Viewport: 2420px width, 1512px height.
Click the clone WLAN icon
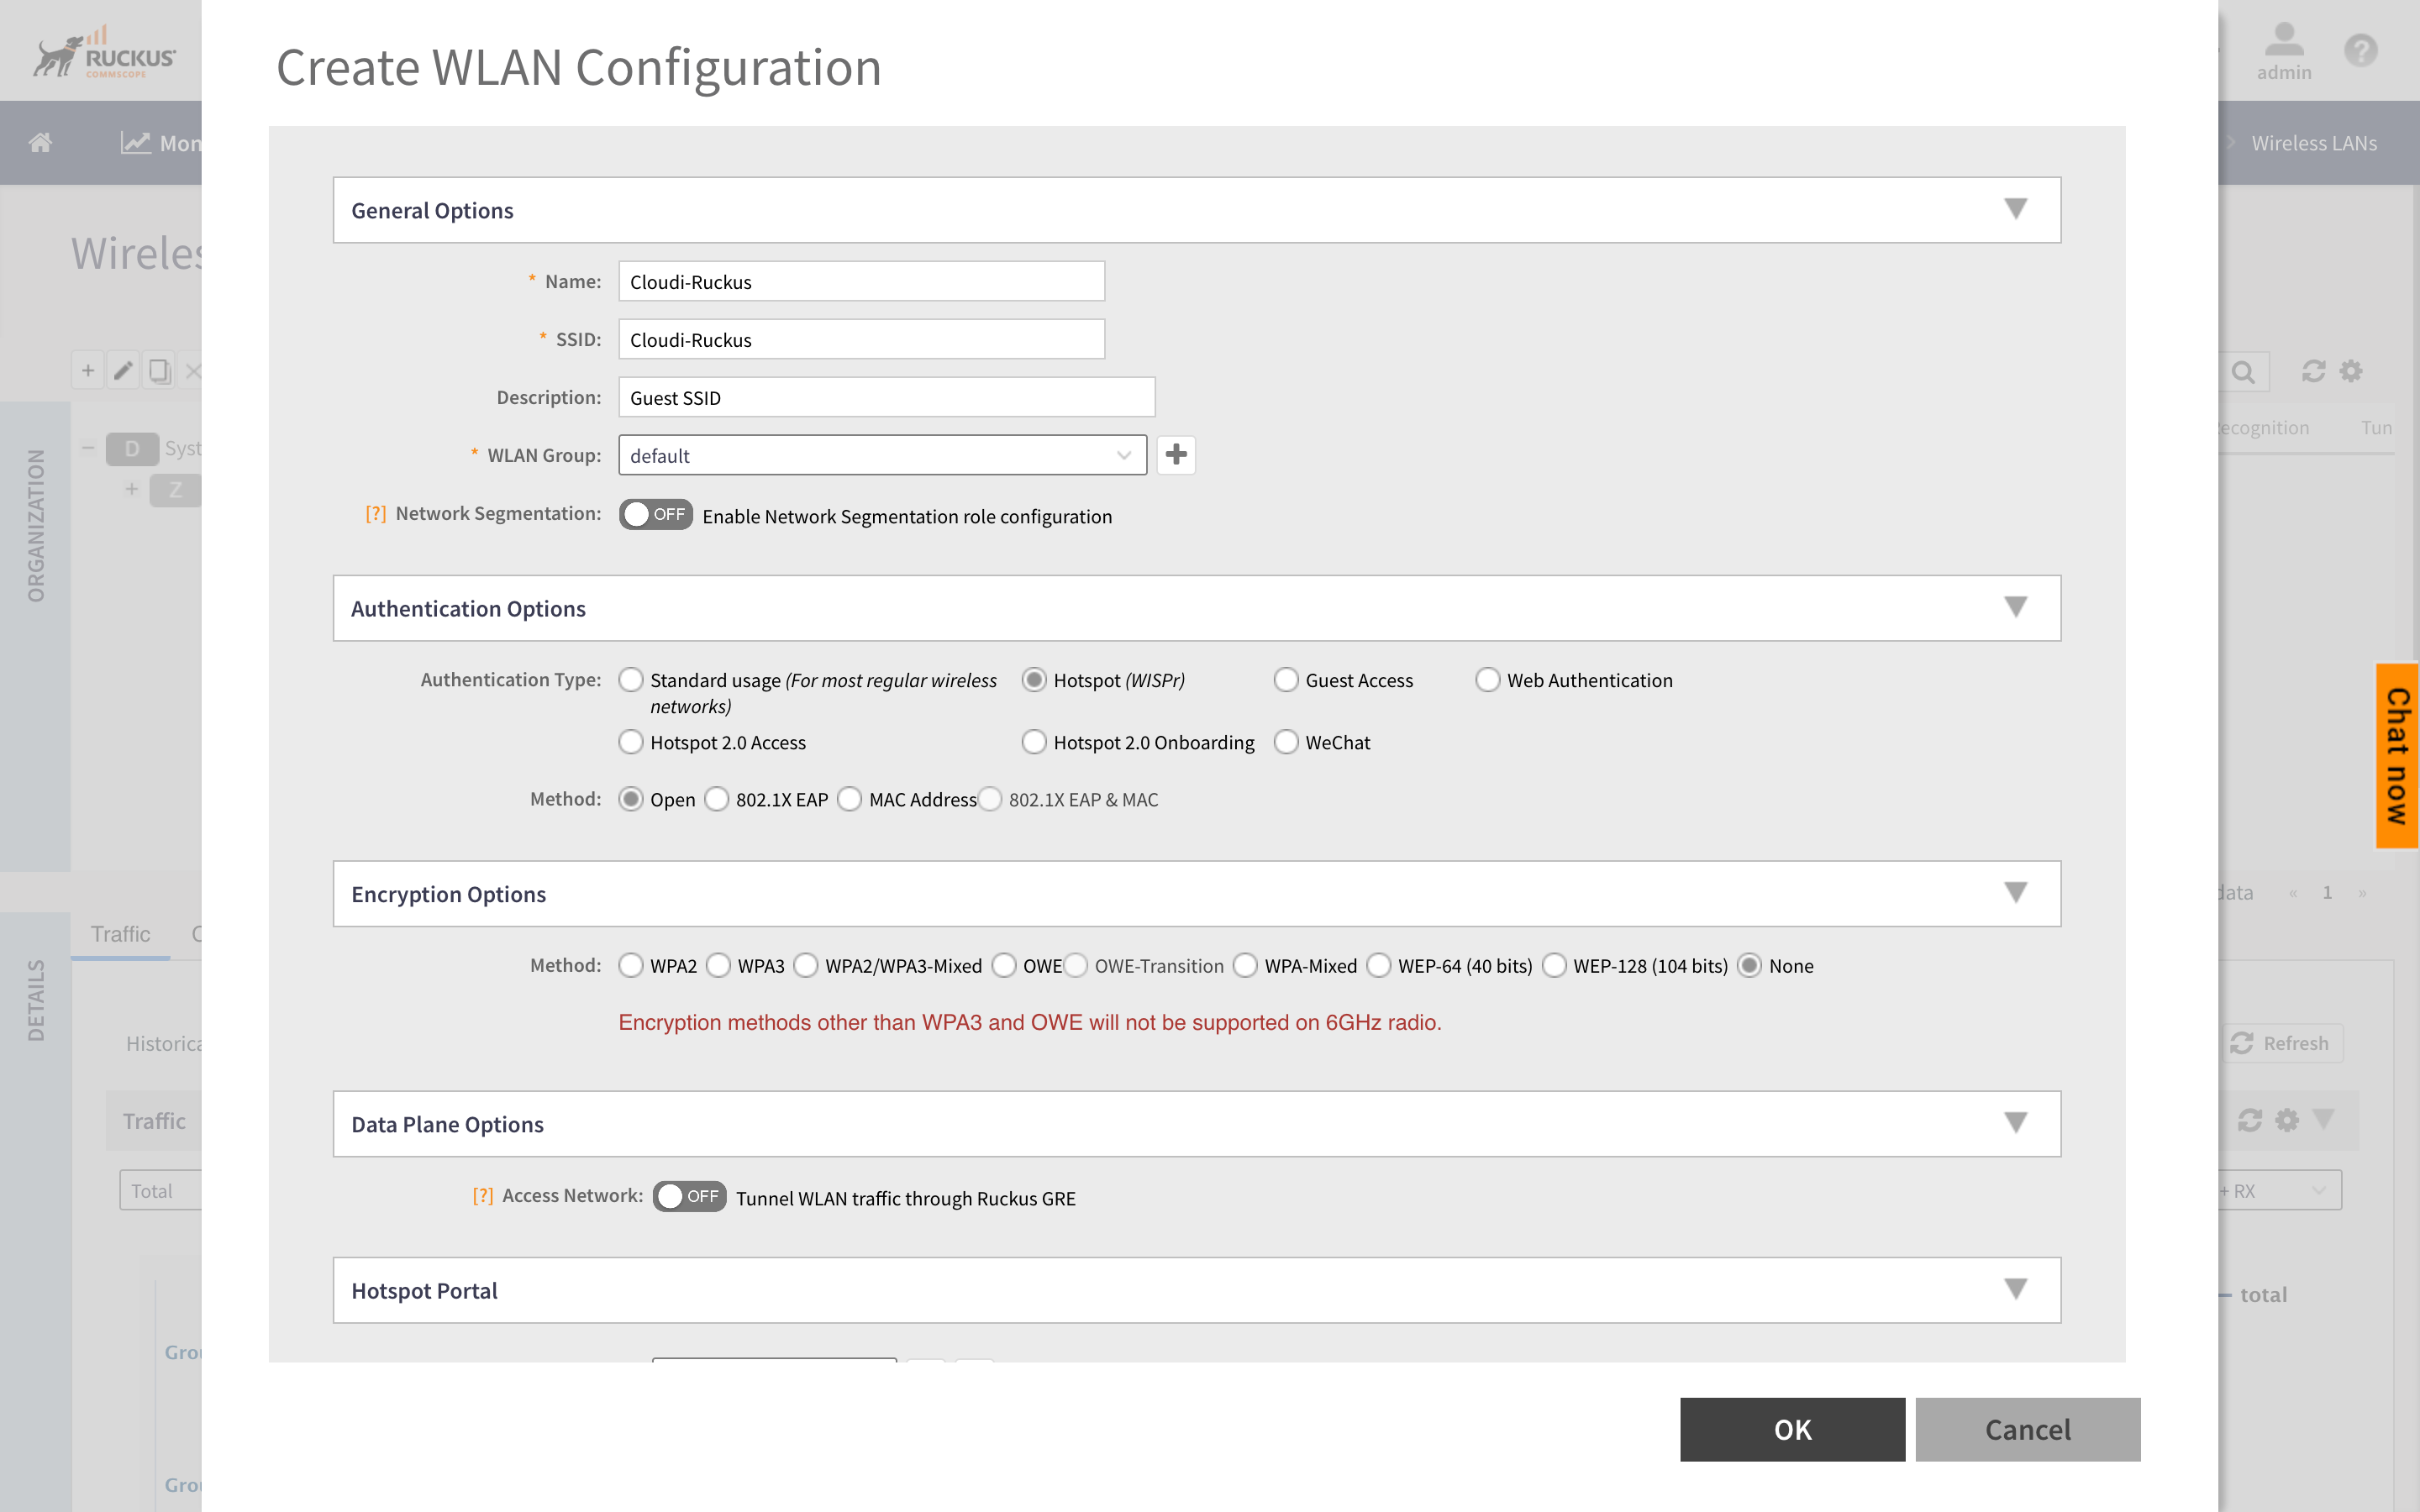click(159, 370)
